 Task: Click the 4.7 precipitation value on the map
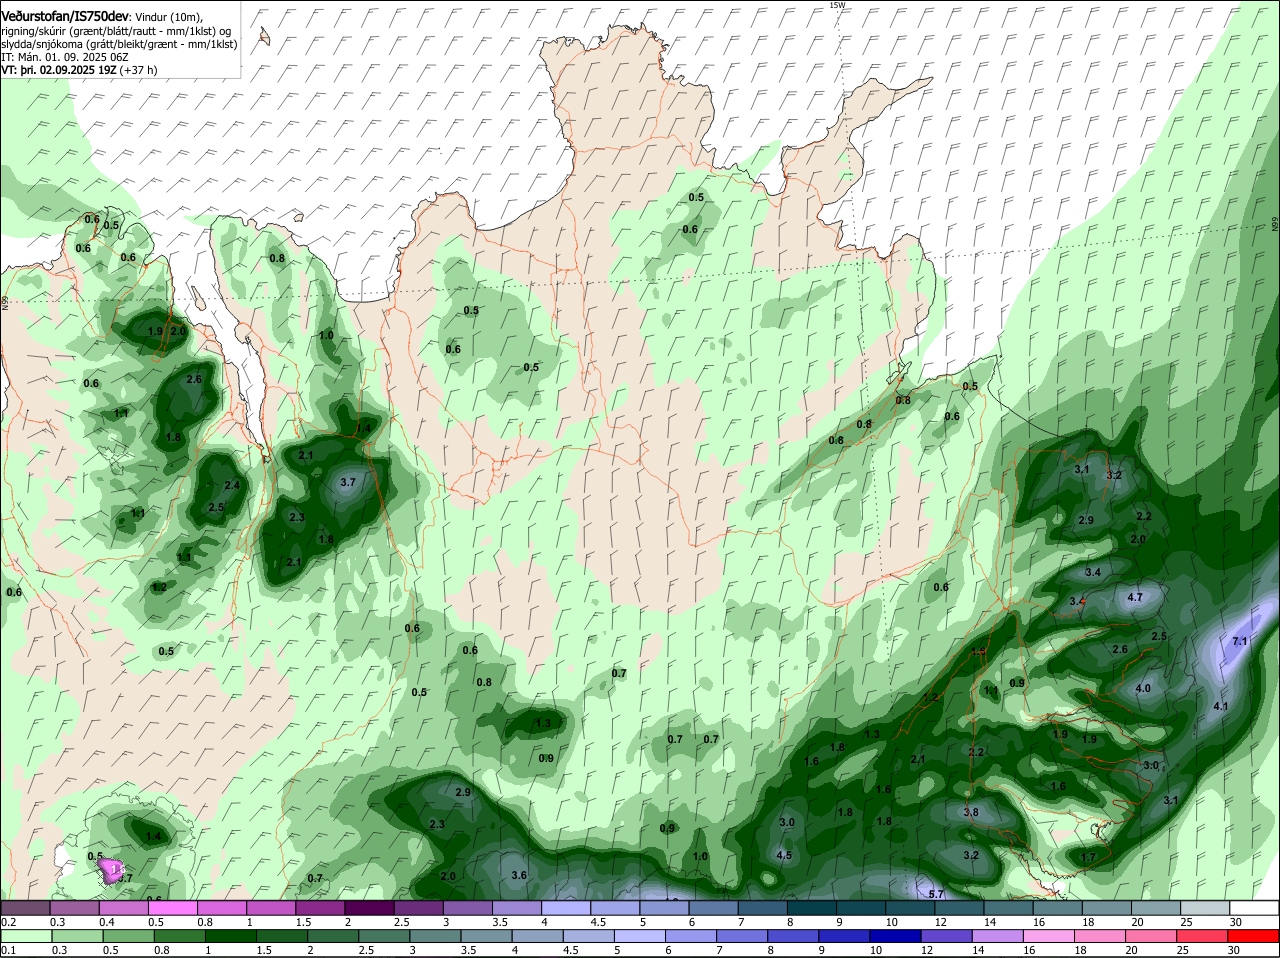point(1135,597)
